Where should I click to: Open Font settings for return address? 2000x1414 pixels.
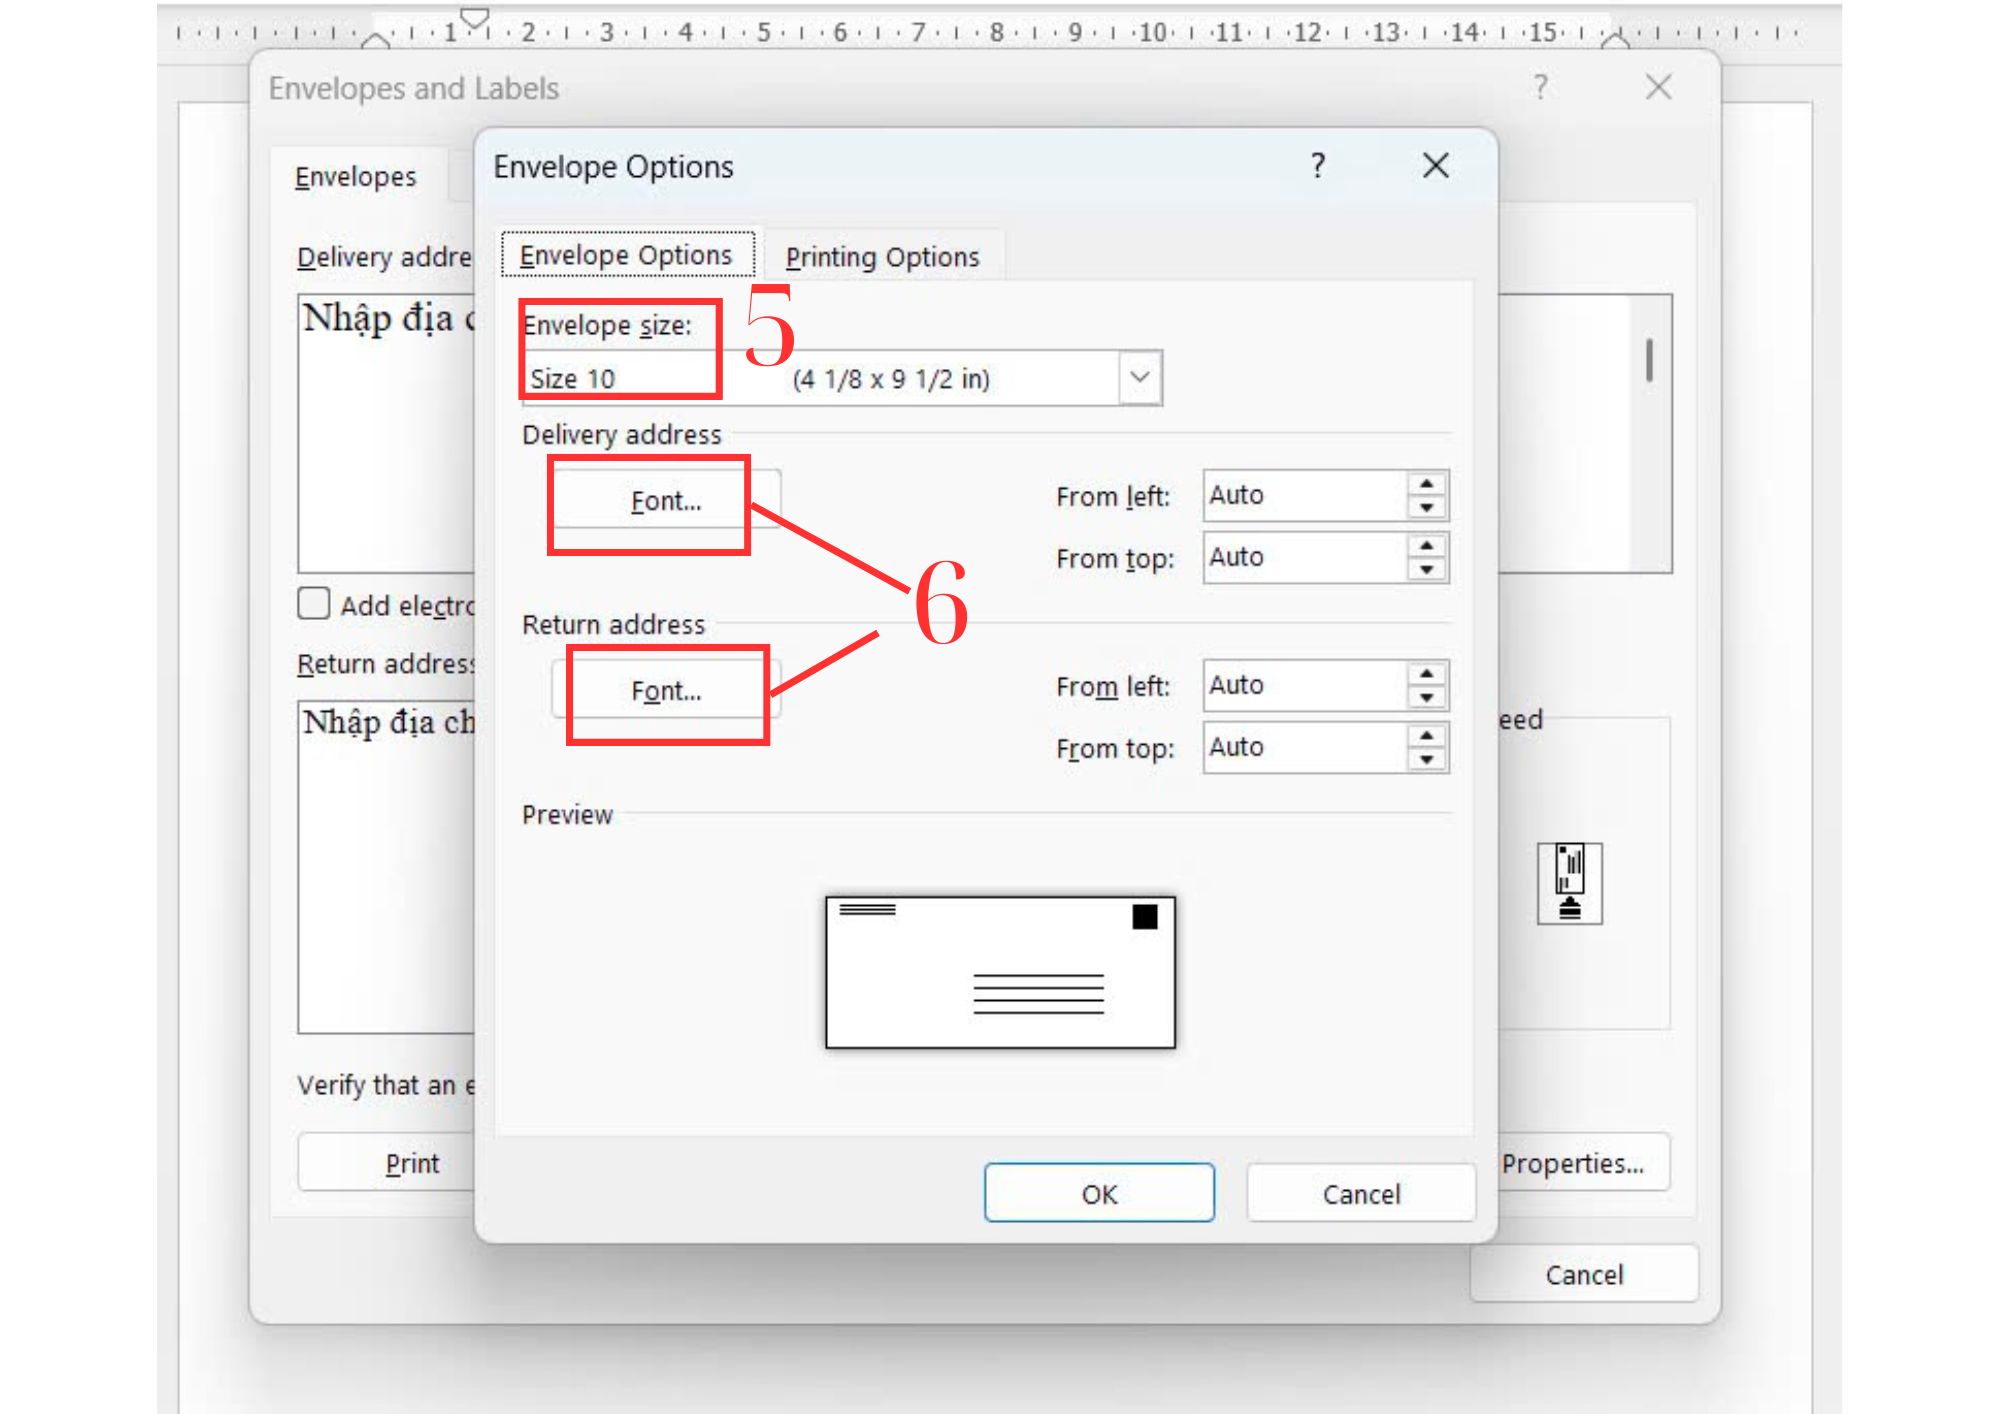[666, 690]
